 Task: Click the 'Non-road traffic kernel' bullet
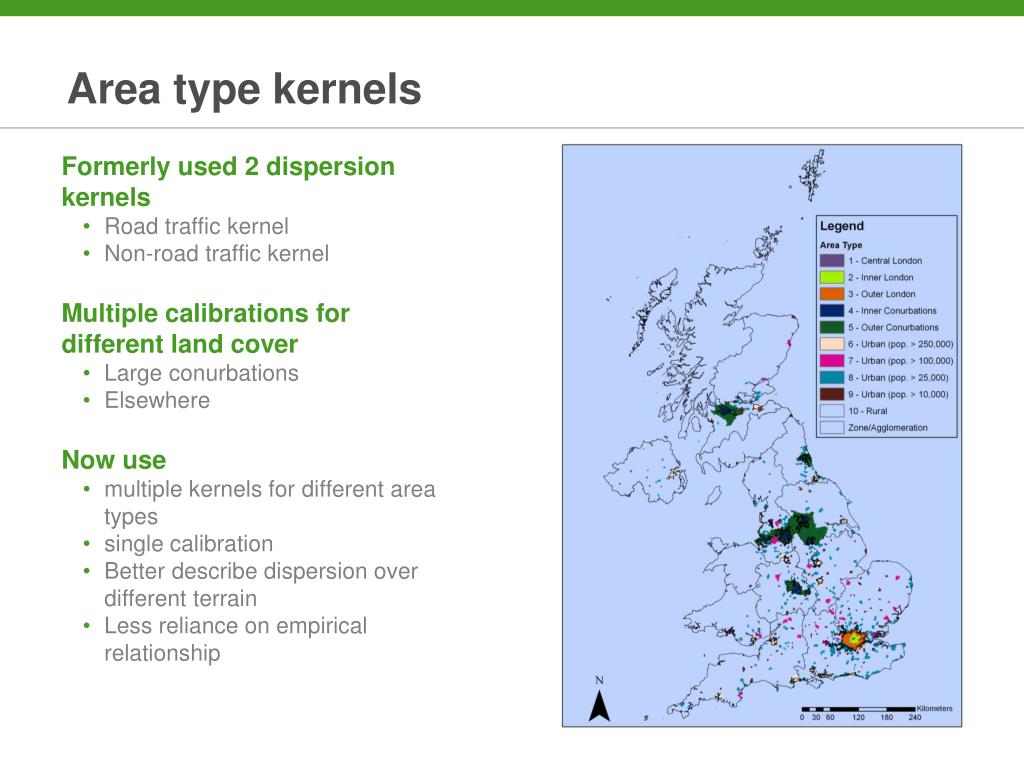click(216, 253)
